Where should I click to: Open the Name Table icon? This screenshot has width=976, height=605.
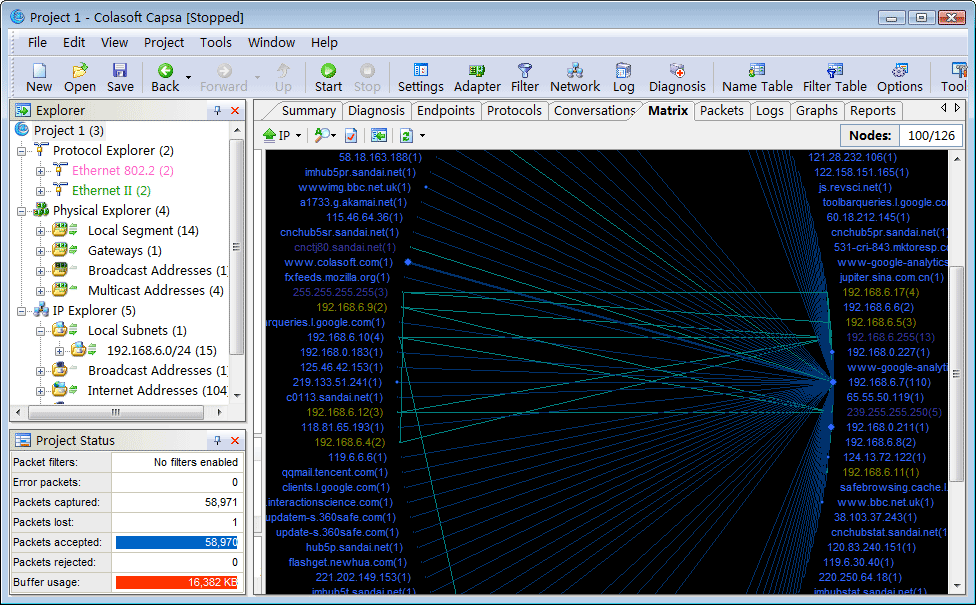757,75
